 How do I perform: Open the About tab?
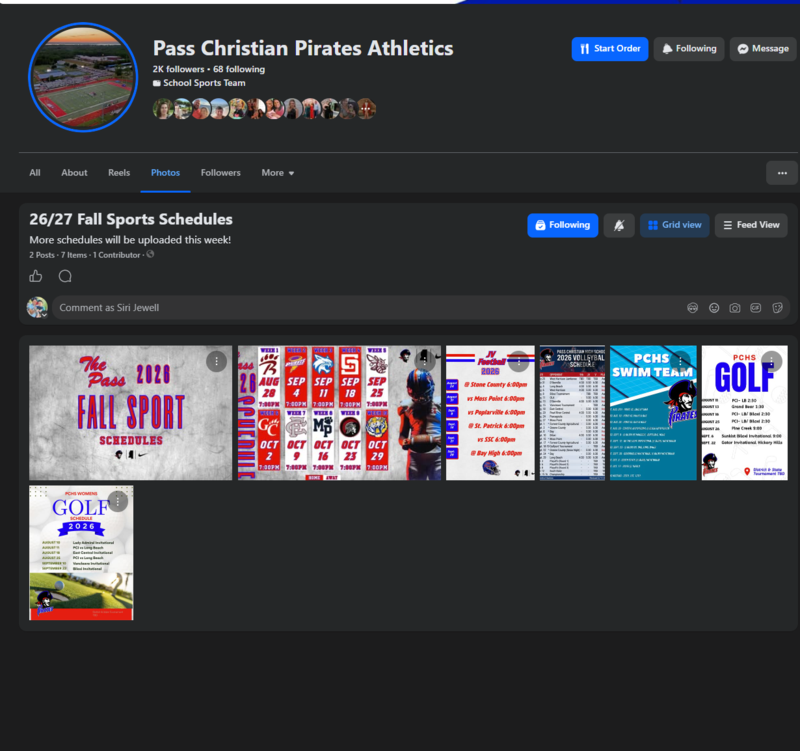74,173
